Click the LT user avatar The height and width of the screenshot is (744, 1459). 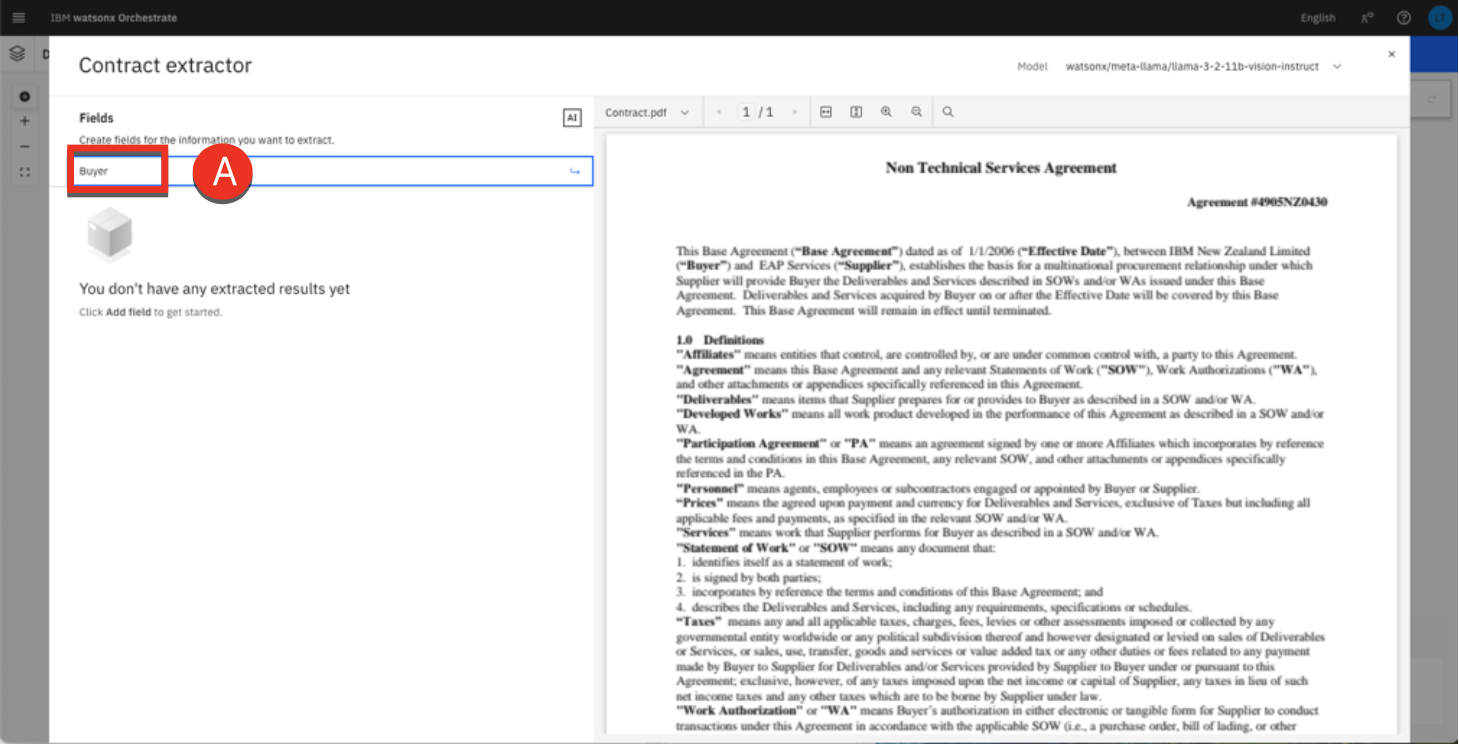(x=1439, y=18)
